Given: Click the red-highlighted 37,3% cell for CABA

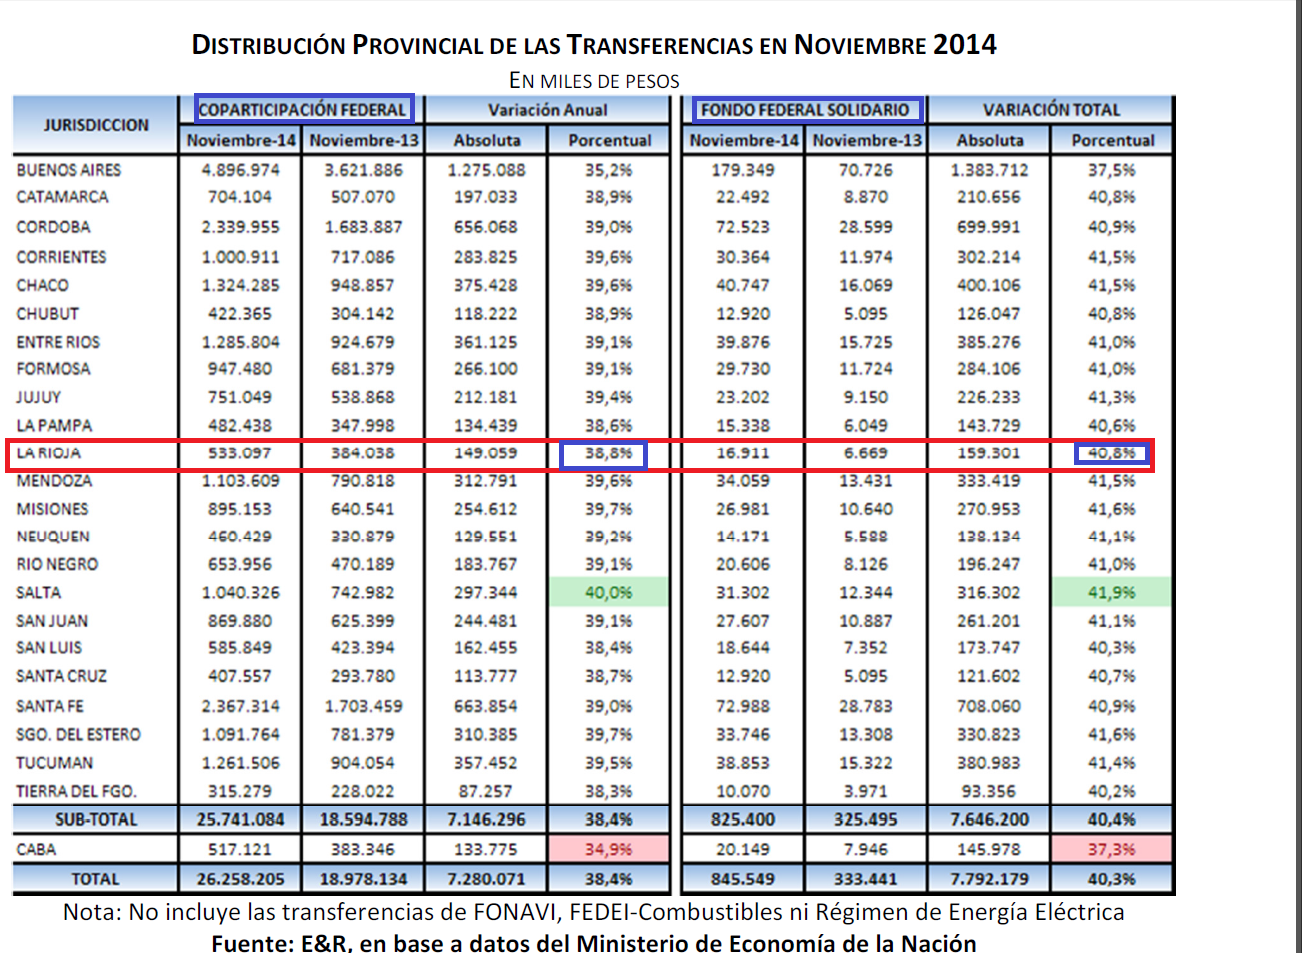Looking at the screenshot, I should (x=1111, y=849).
